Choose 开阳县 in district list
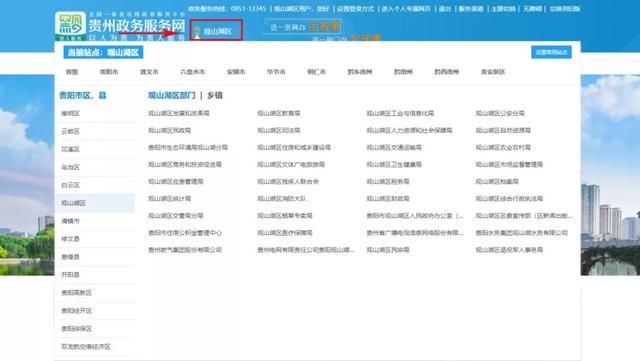640x361 pixels. [70, 275]
